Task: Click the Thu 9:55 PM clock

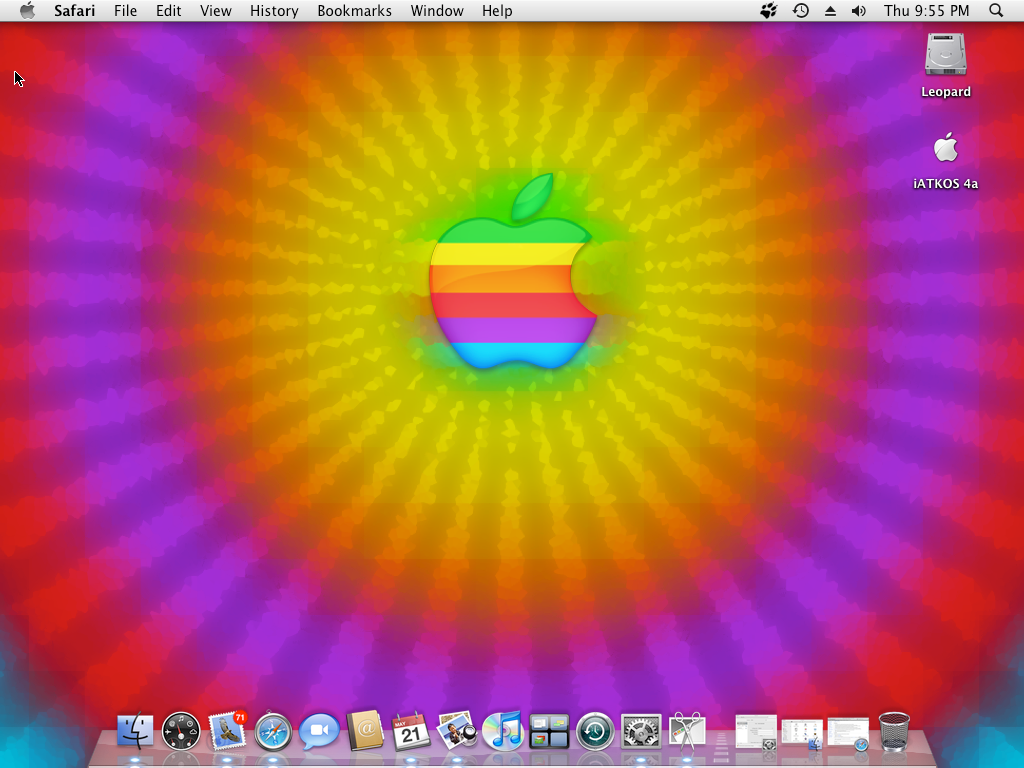Action: [x=927, y=11]
